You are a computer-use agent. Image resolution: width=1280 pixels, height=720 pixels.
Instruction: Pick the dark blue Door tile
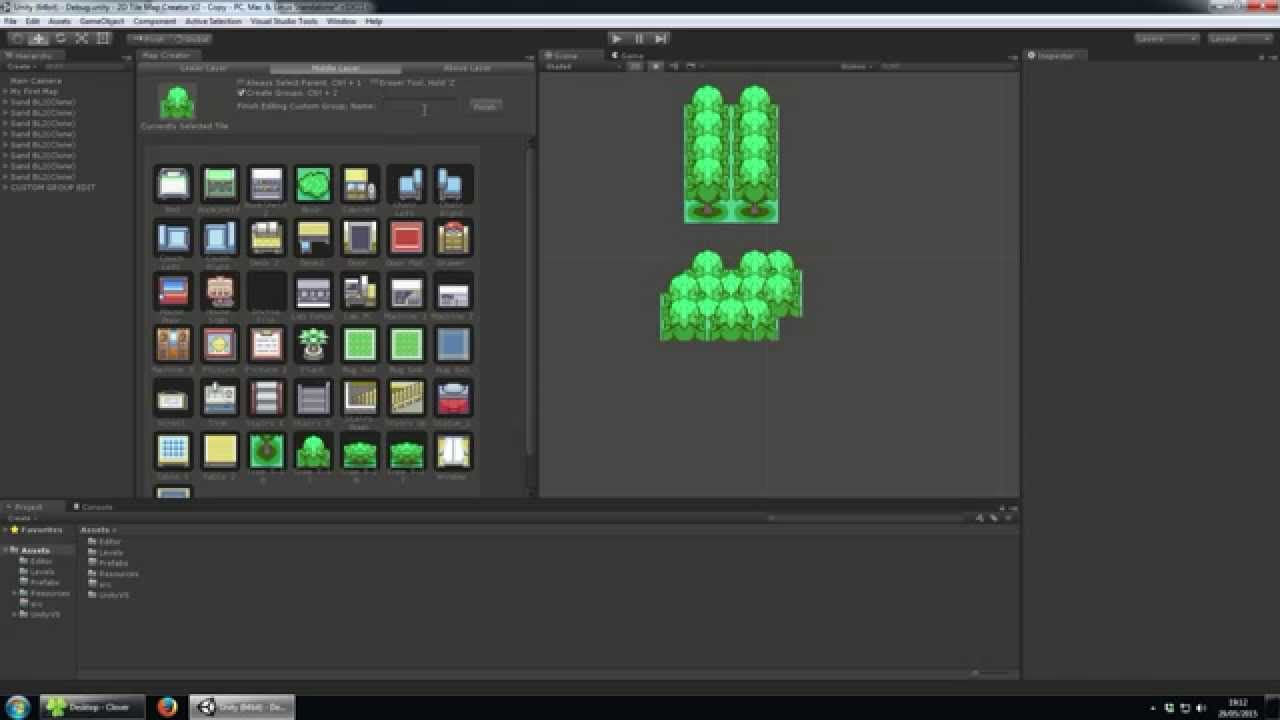point(360,238)
